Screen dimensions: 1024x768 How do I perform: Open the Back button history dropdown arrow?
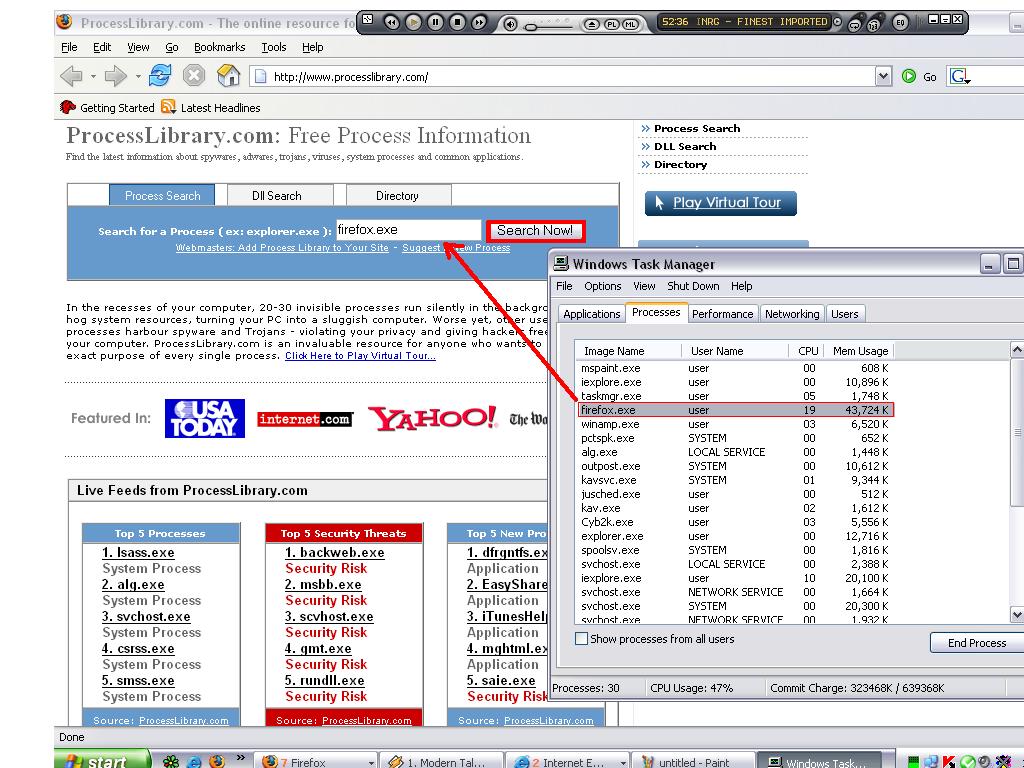click(94, 76)
